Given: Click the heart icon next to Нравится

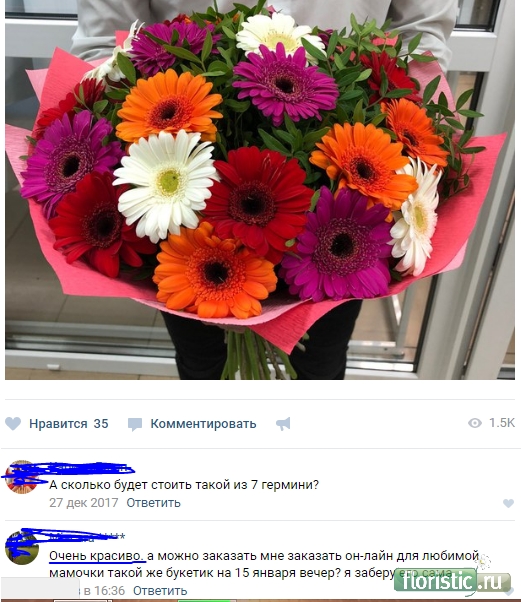Looking at the screenshot, I should pos(13,423).
